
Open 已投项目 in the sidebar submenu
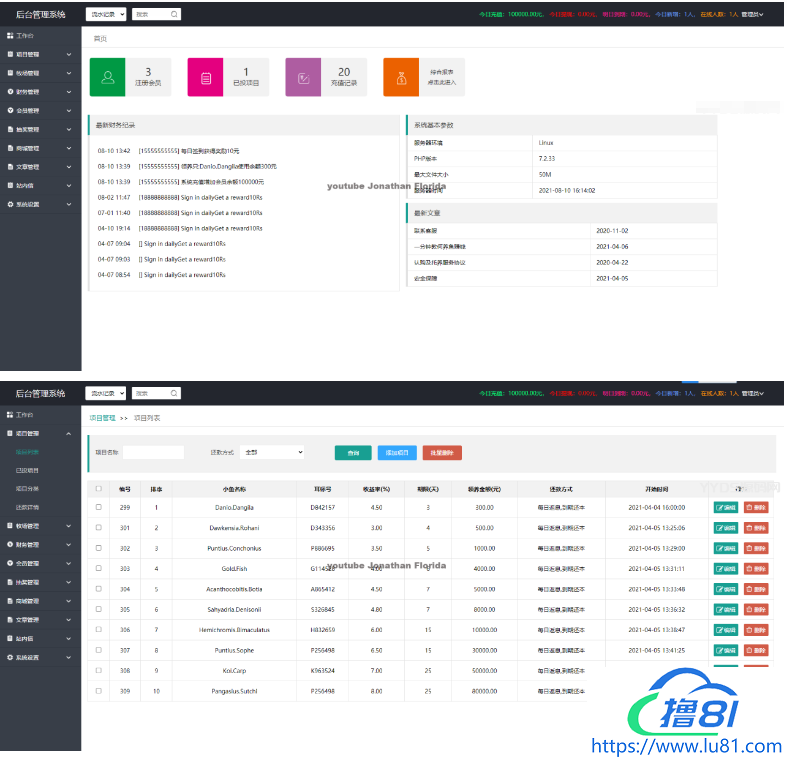click(28, 470)
